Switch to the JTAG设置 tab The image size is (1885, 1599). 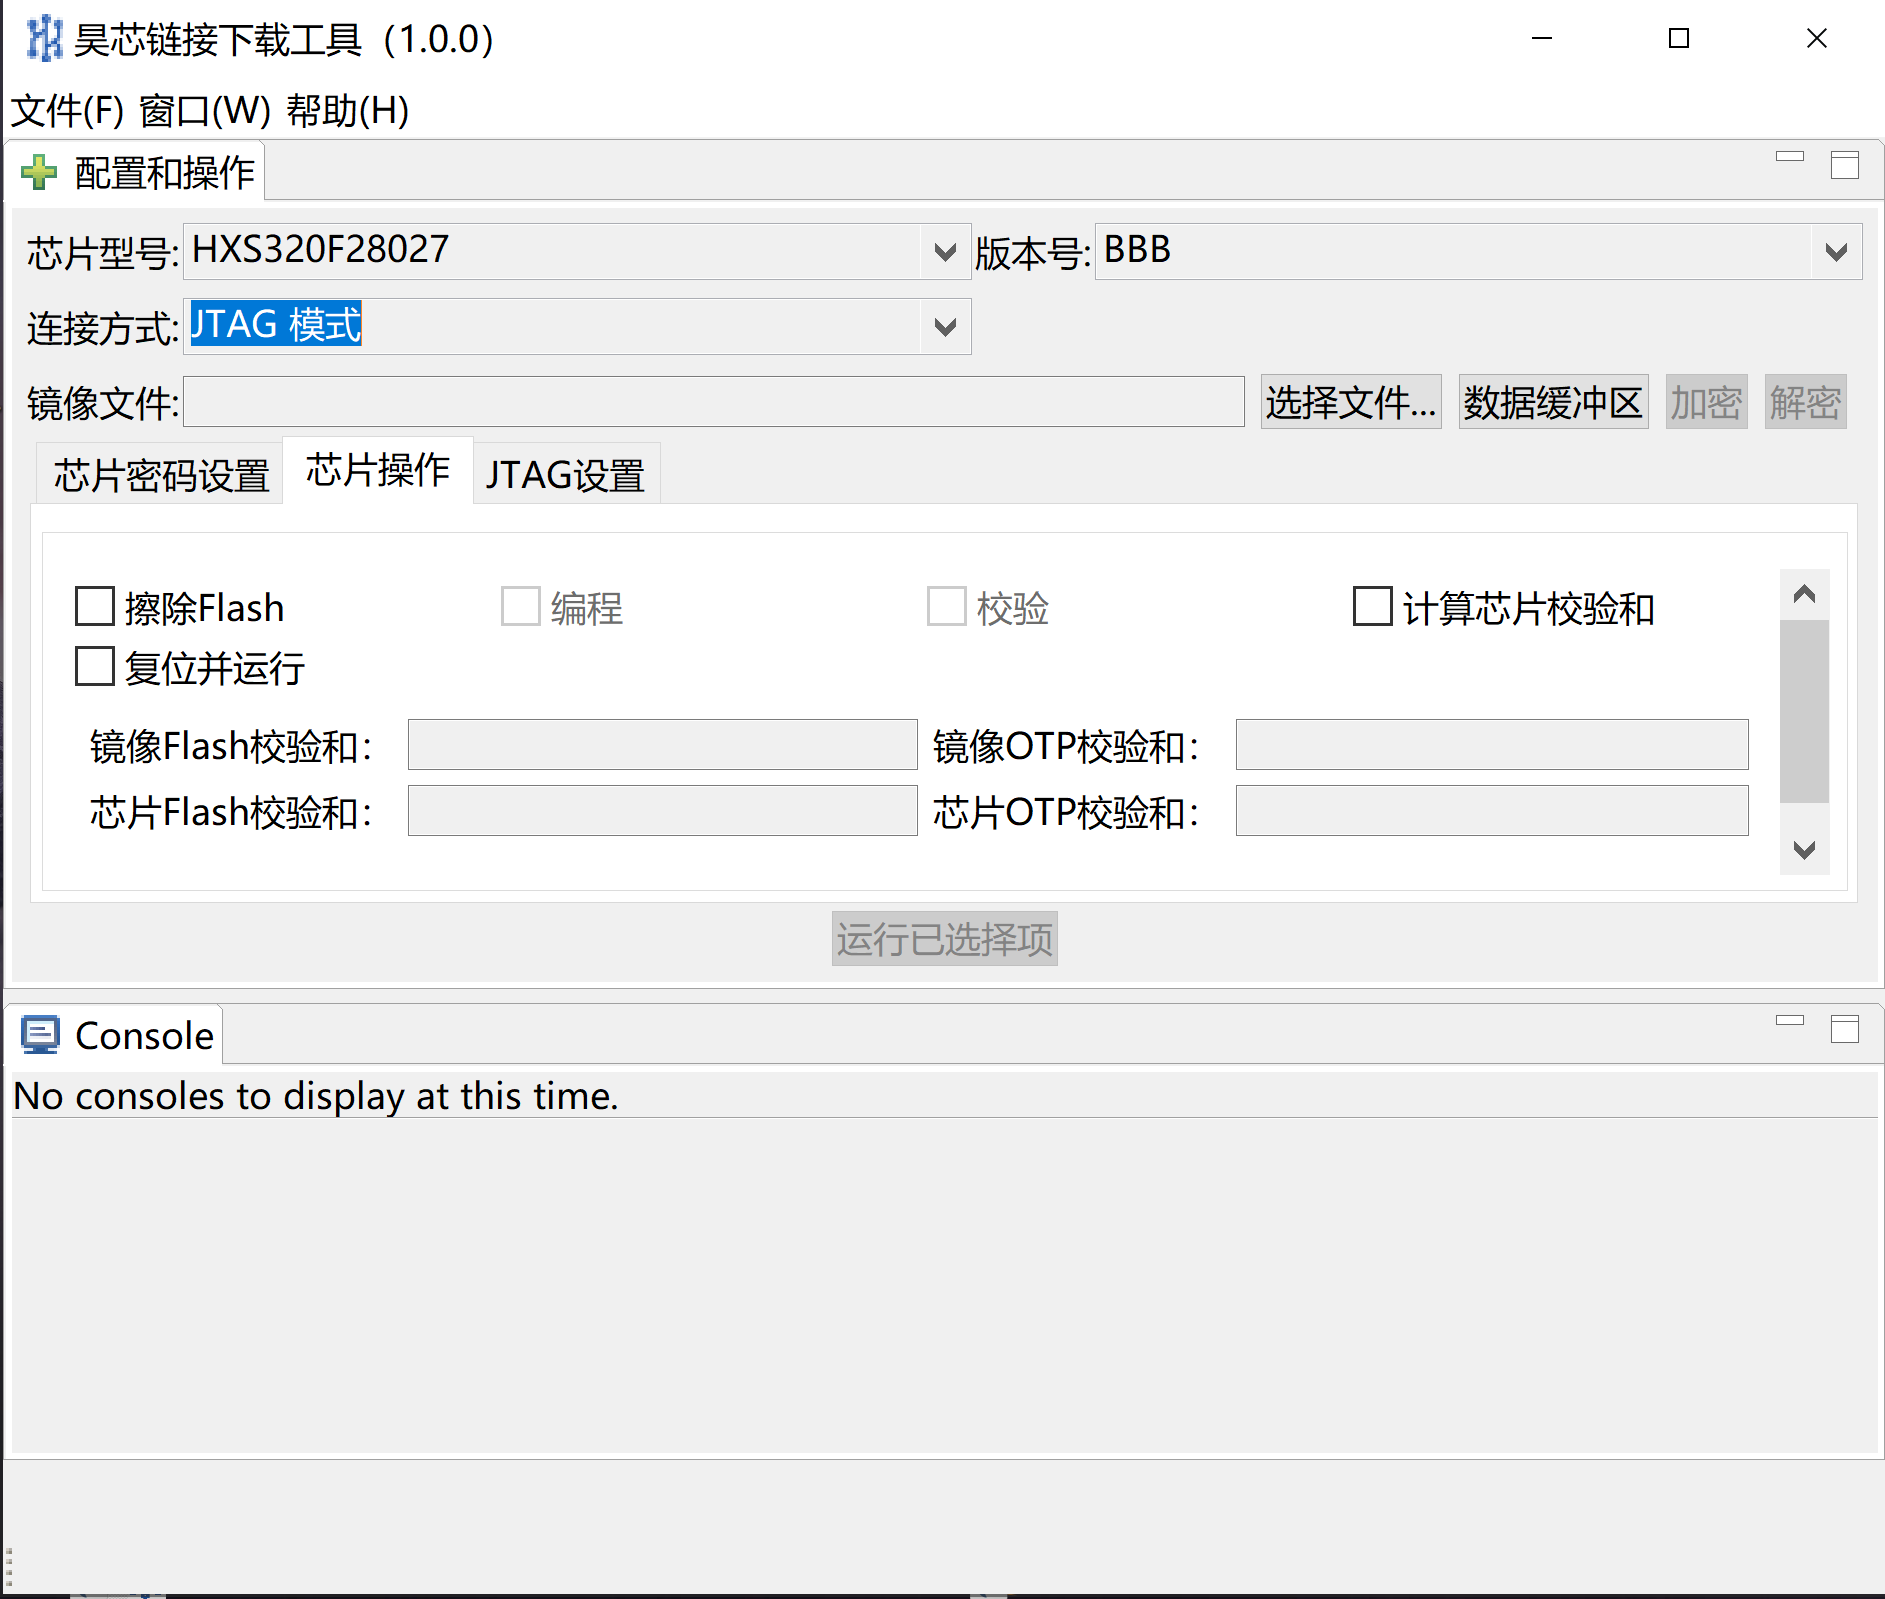click(x=566, y=475)
